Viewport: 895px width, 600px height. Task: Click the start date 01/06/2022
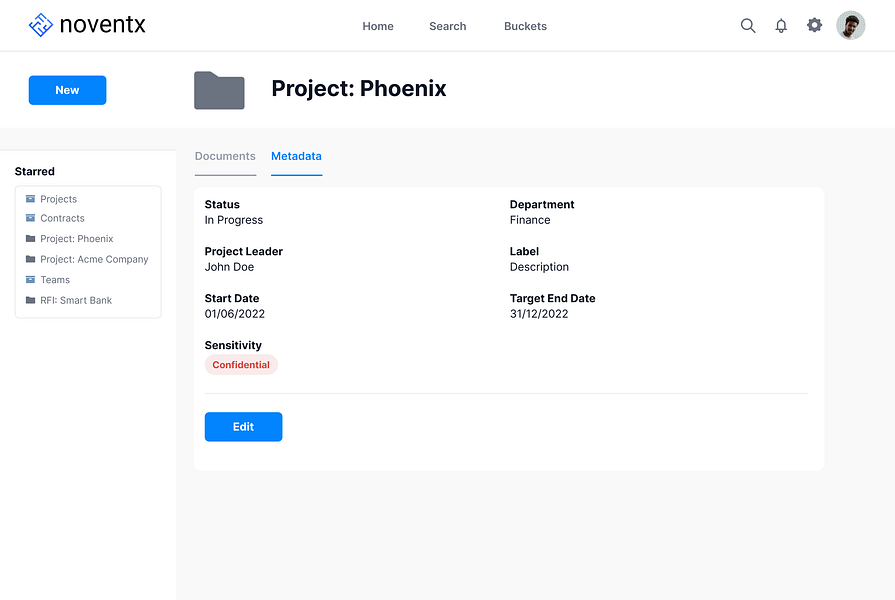click(235, 314)
